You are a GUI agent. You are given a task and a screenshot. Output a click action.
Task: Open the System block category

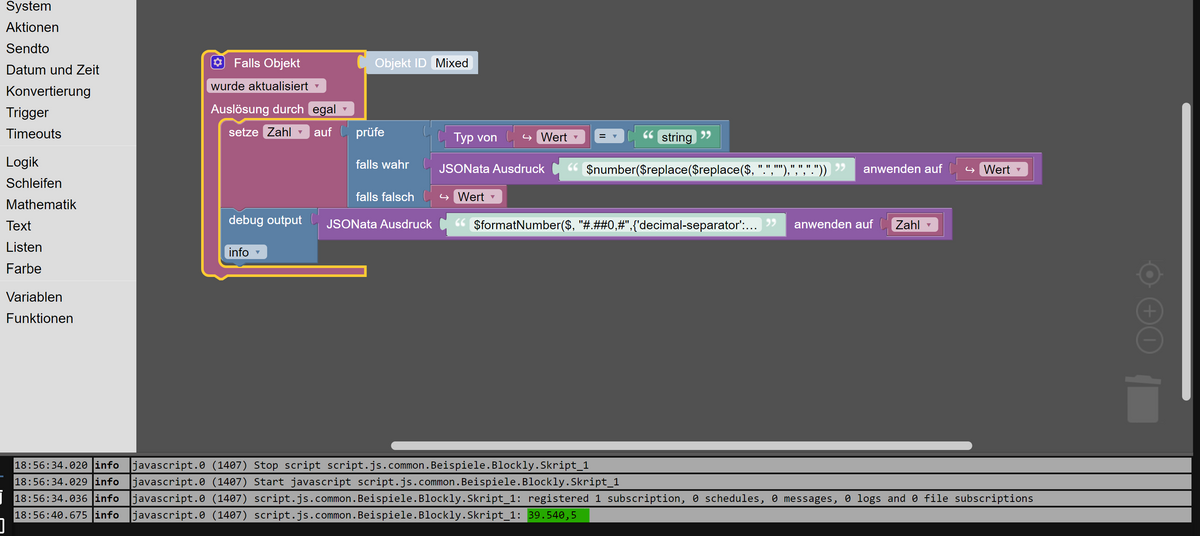click(x=29, y=6)
